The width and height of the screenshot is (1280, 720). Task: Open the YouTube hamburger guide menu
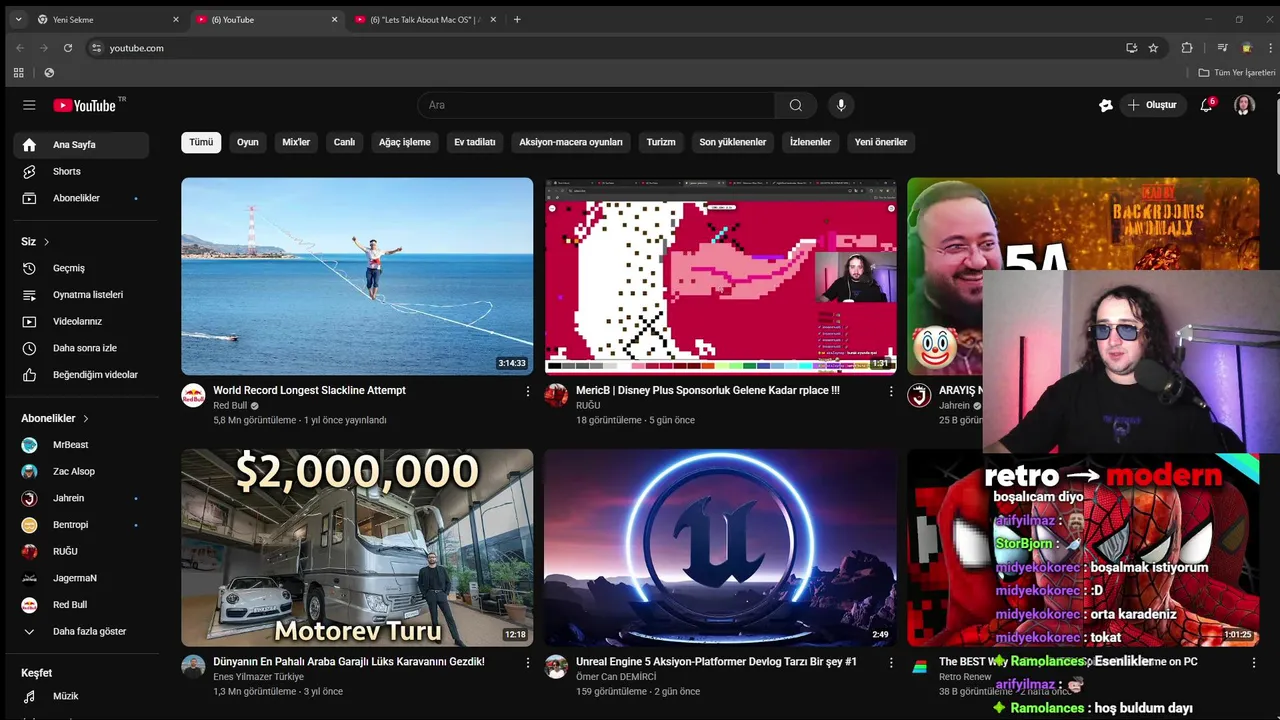29,105
